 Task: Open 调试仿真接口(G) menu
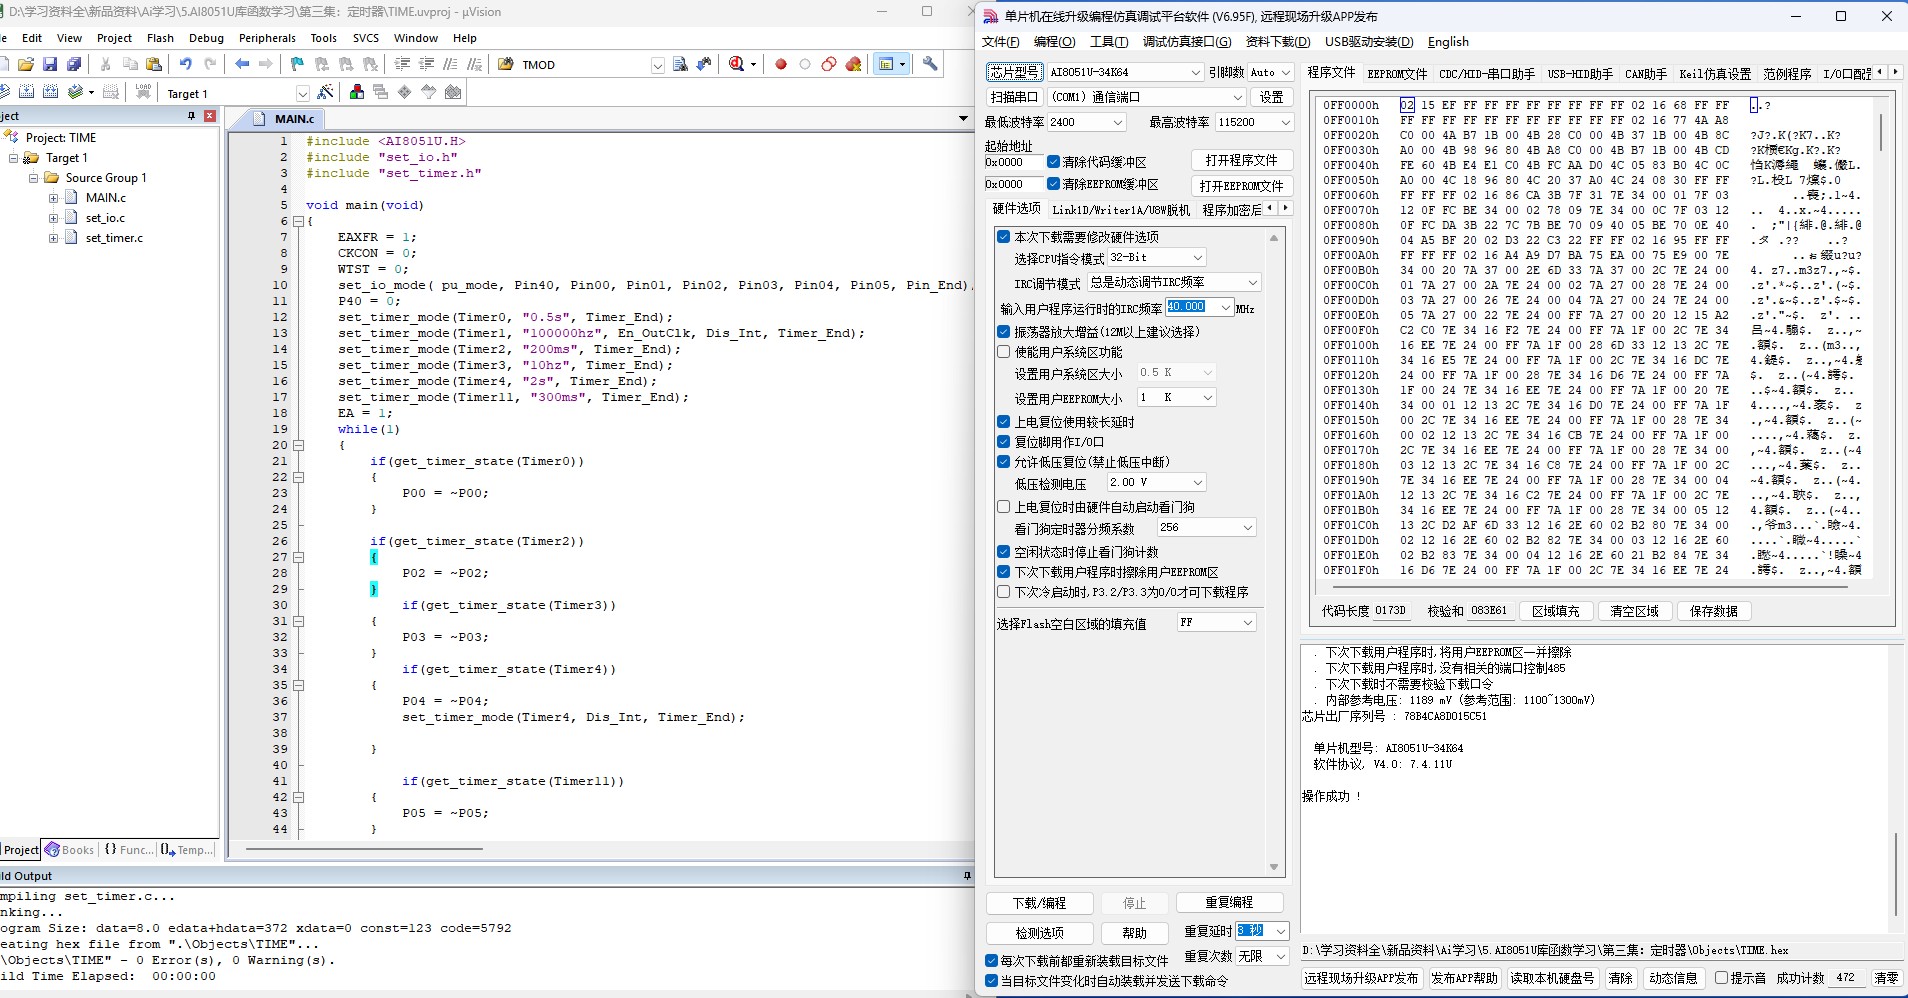[x=1187, y=42]
